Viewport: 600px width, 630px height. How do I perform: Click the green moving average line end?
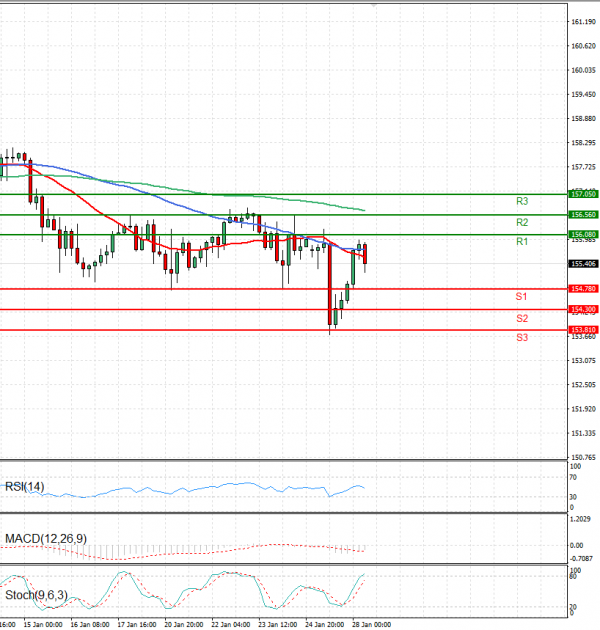[x=364, y=210]
